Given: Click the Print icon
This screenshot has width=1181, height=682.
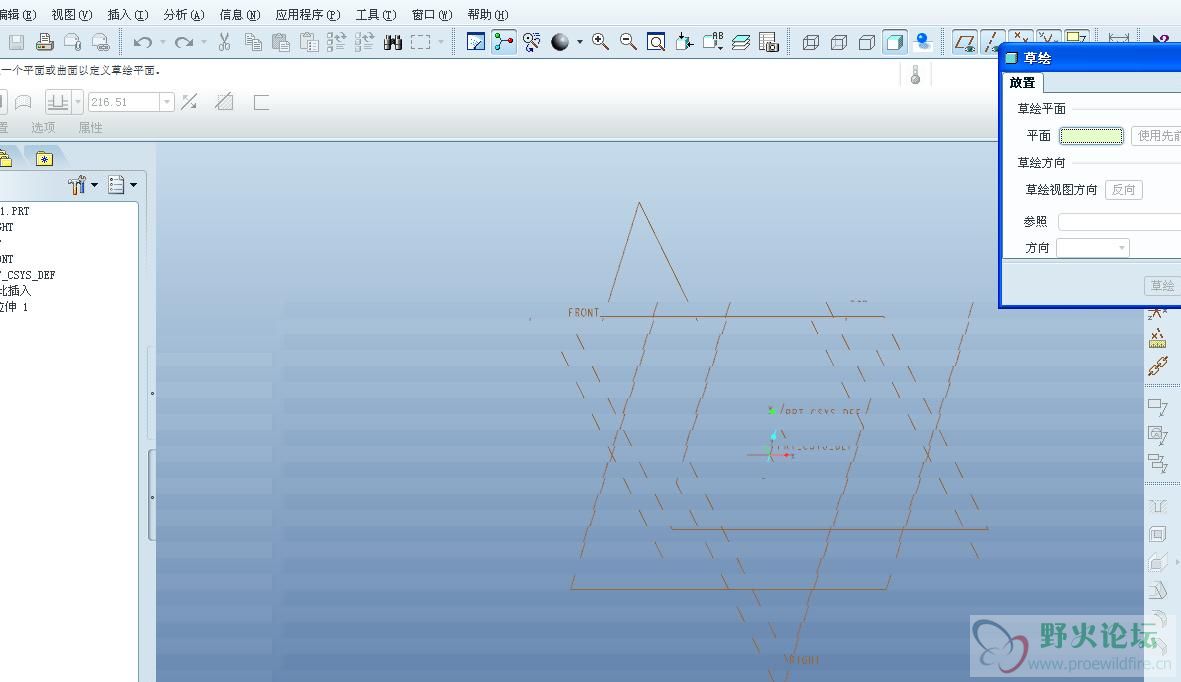Looking at the screenshot, I should tap(44, 42).
